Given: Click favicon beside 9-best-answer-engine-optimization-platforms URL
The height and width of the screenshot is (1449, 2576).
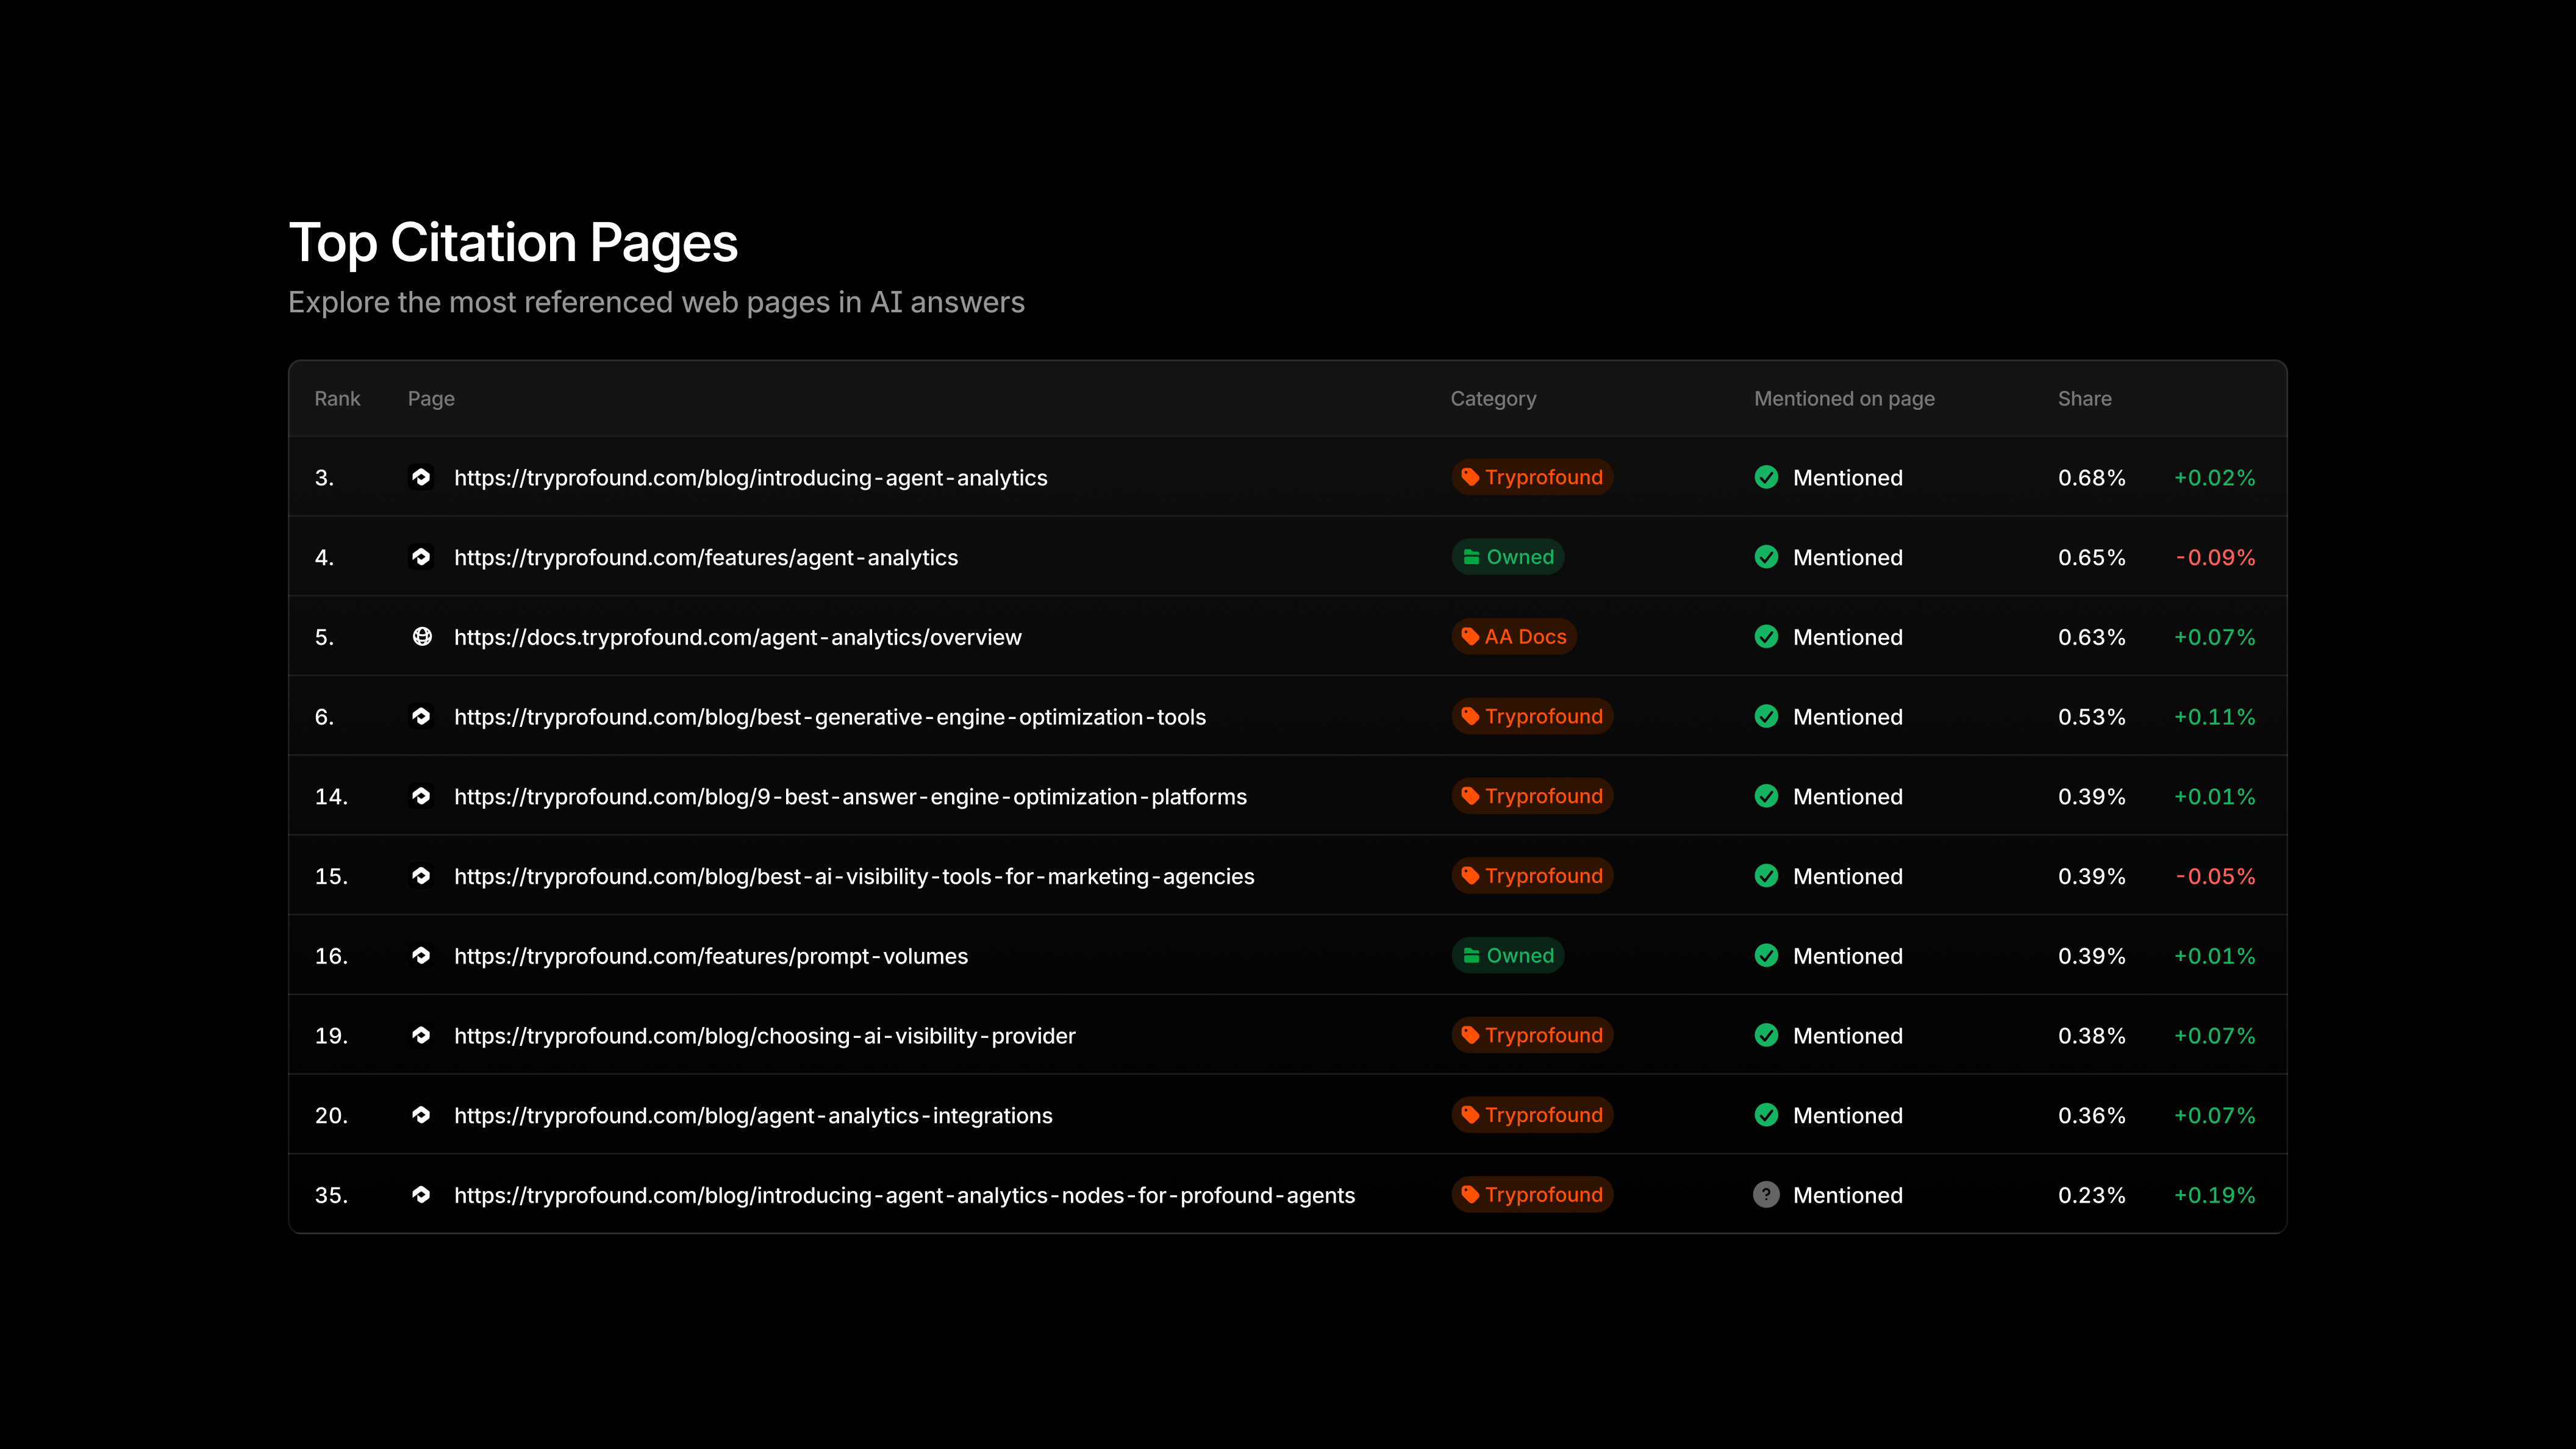Looking at the screenshot, I should pos(421,796).
